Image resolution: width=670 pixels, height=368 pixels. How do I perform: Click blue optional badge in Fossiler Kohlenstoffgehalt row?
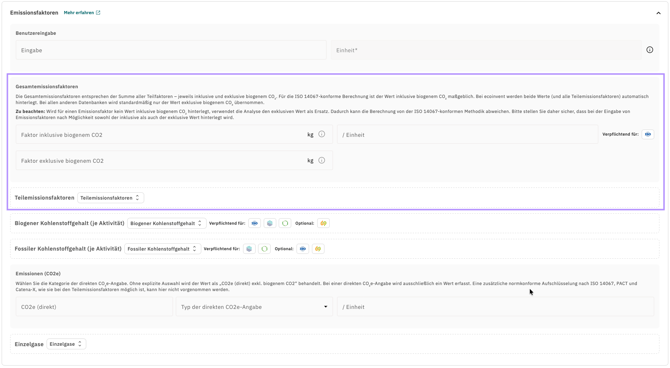(303, 249)
